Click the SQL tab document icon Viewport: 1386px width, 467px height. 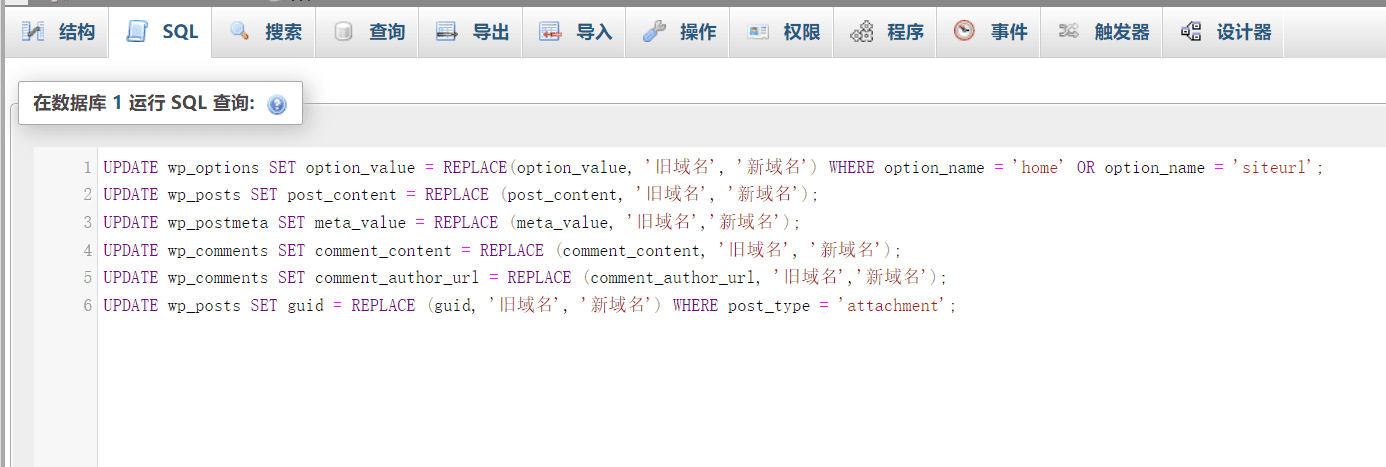(137, 32)
